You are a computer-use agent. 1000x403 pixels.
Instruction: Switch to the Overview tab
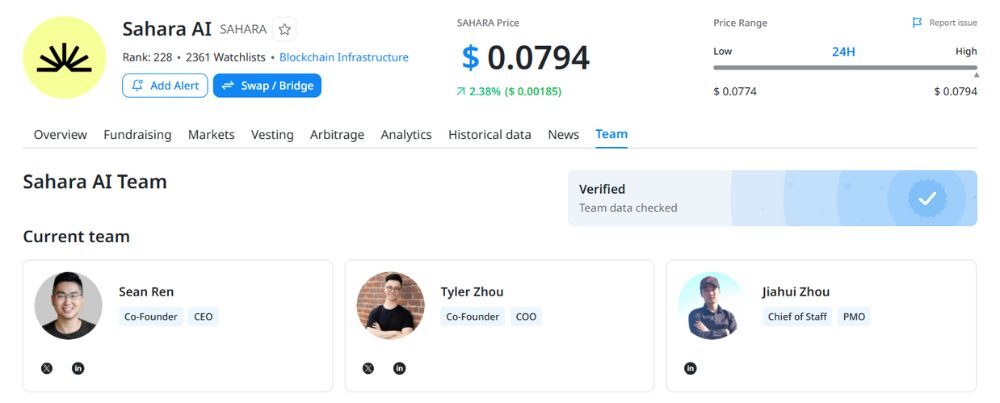point(60,135)
